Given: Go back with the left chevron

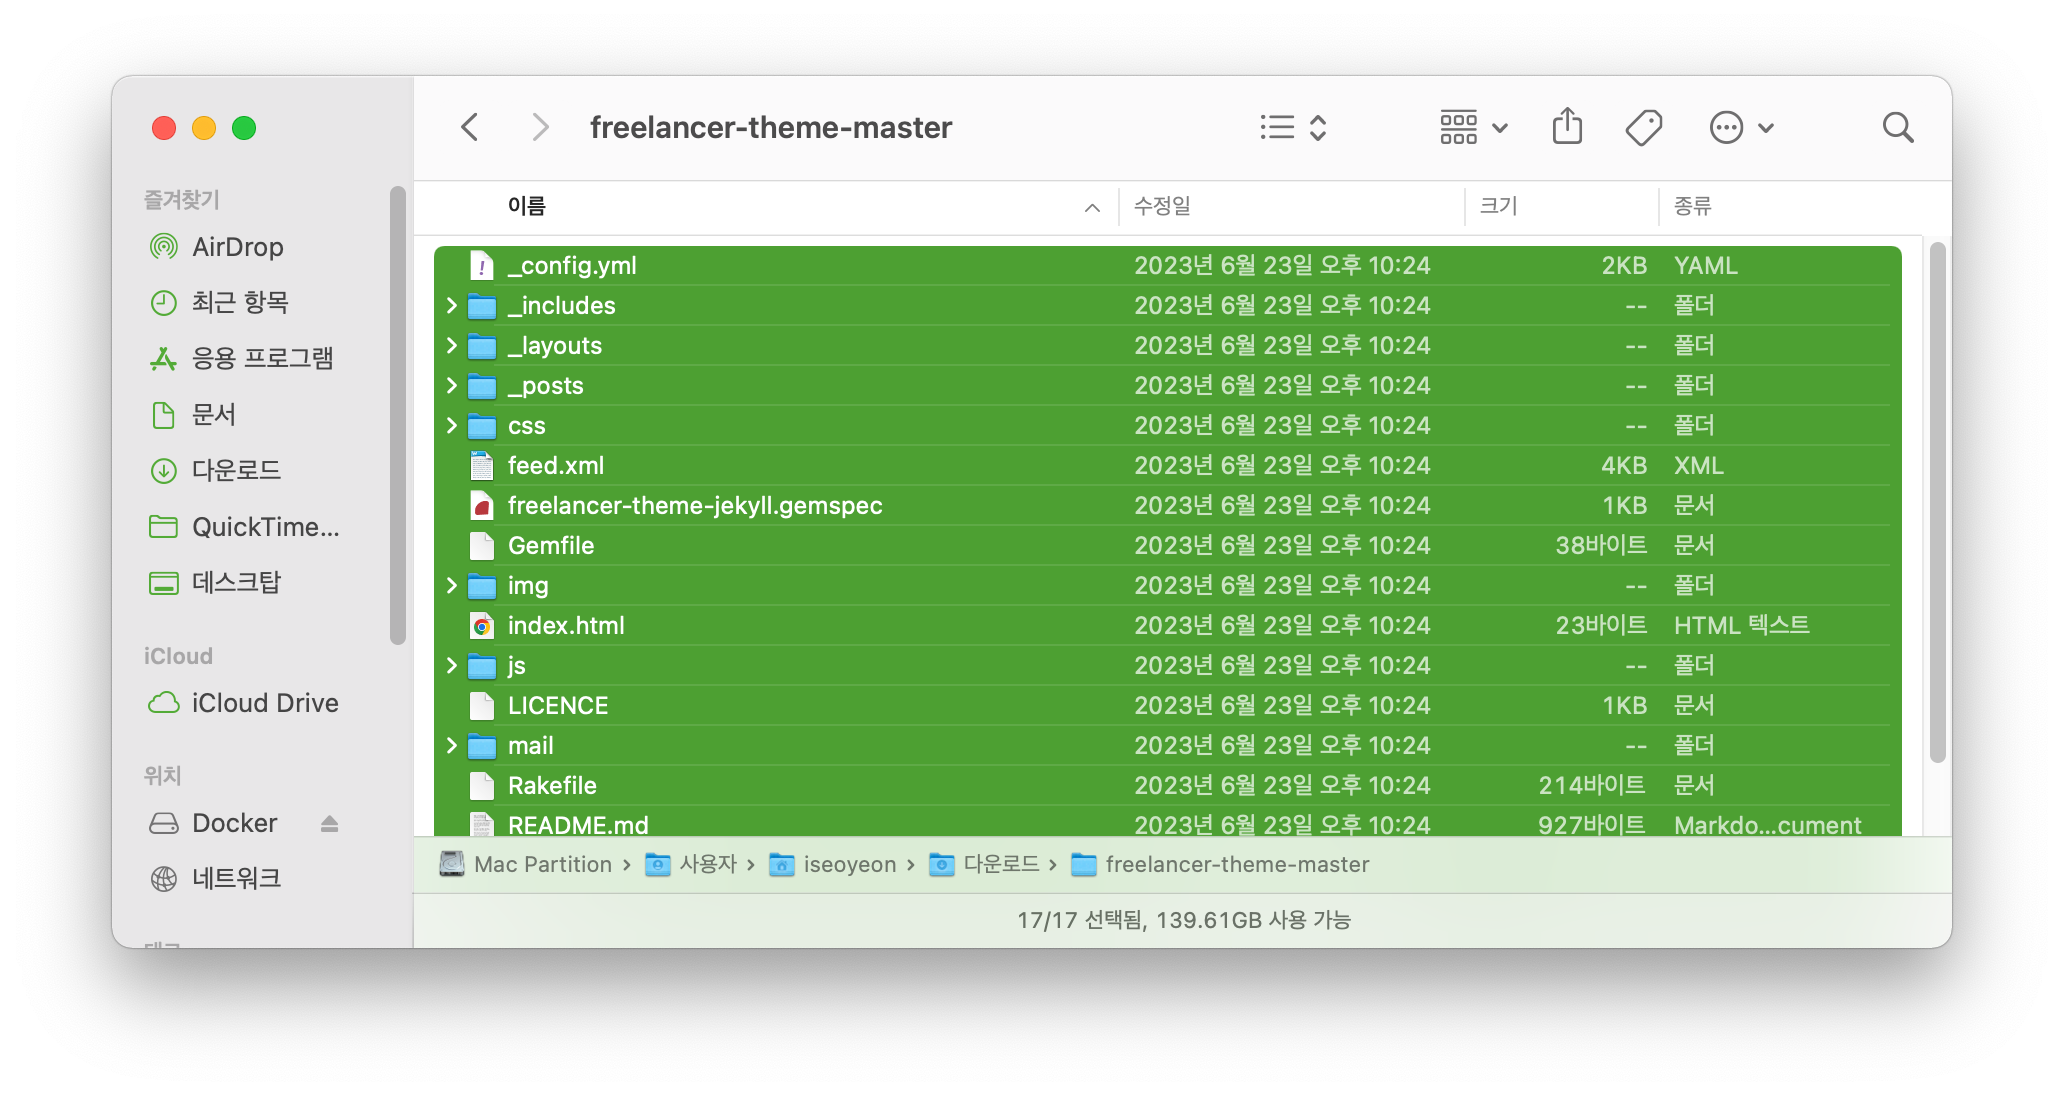Looking at the screenshot, I should click(470, 127).
